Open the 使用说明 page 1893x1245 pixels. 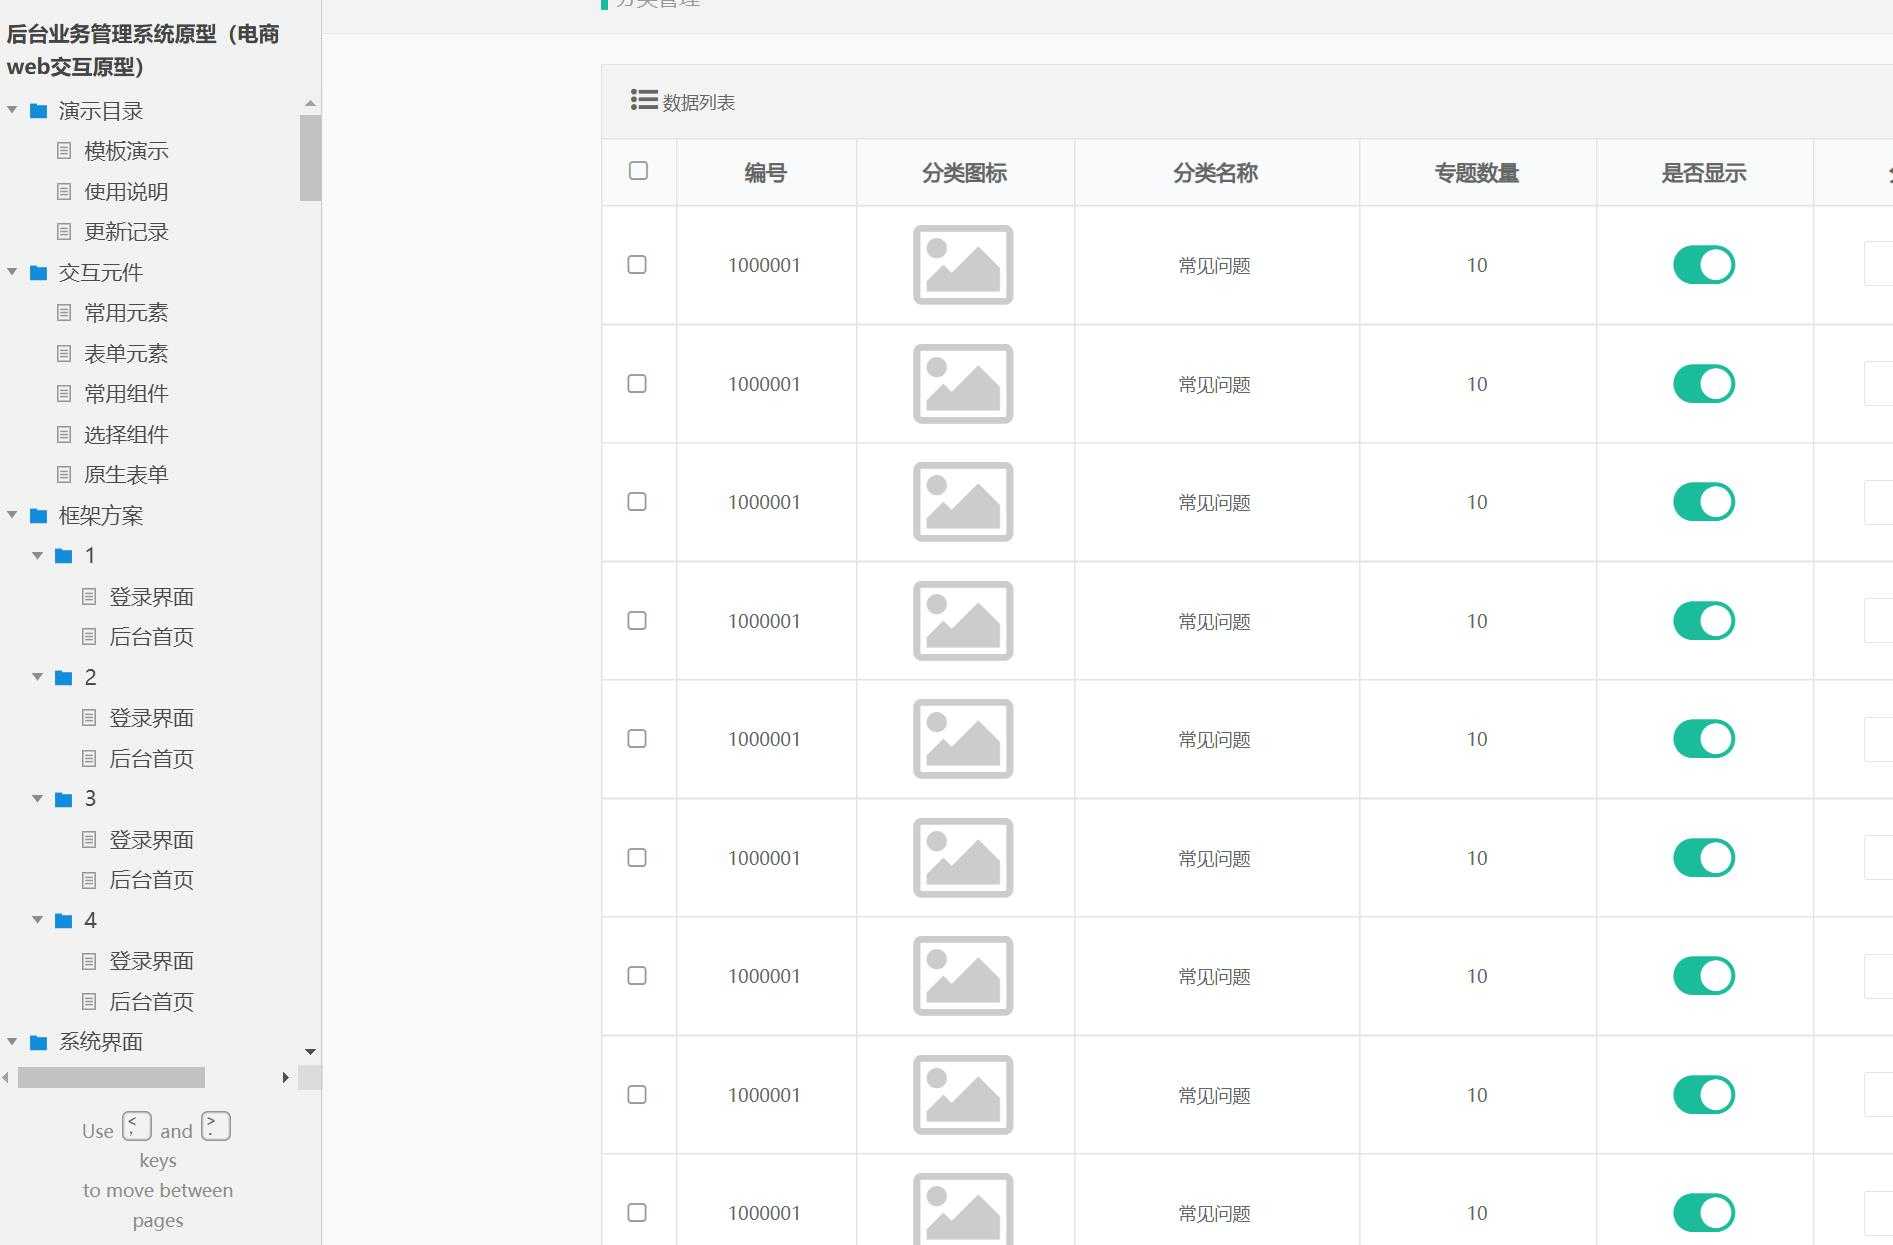[x=126, y=192]
